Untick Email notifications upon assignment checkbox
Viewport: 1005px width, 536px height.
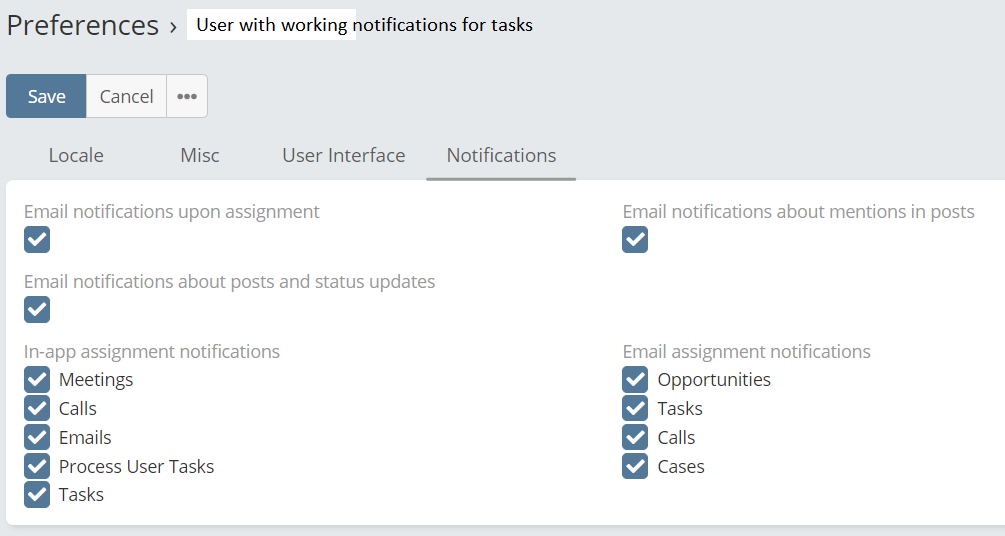pos(37,240)
